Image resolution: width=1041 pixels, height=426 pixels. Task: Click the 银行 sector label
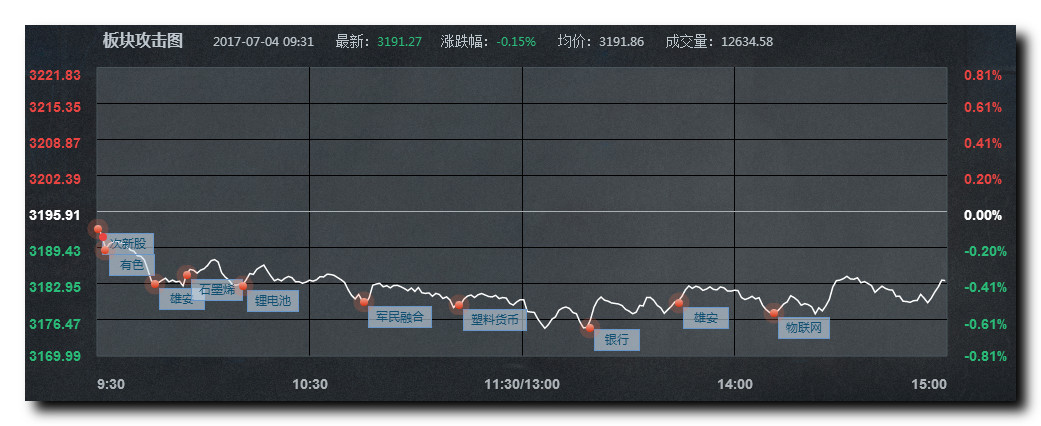(616, 340)
